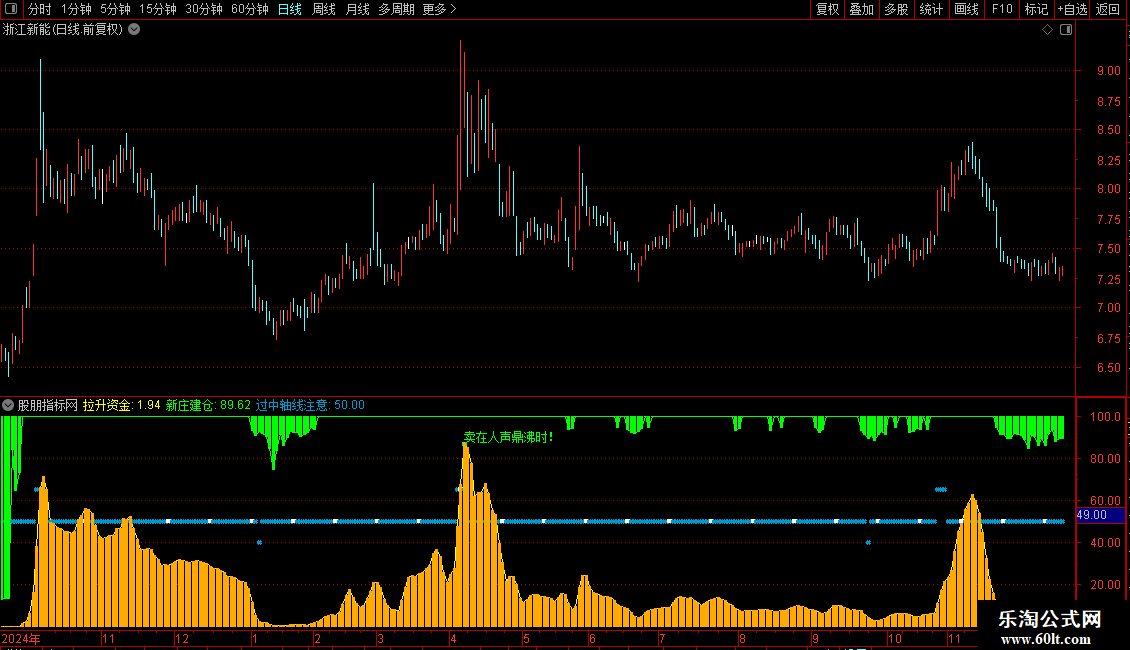Click the 过中轴线注意: 50.00 value
The width and height of the screenshot is (1130, 650).
[311, 405]
